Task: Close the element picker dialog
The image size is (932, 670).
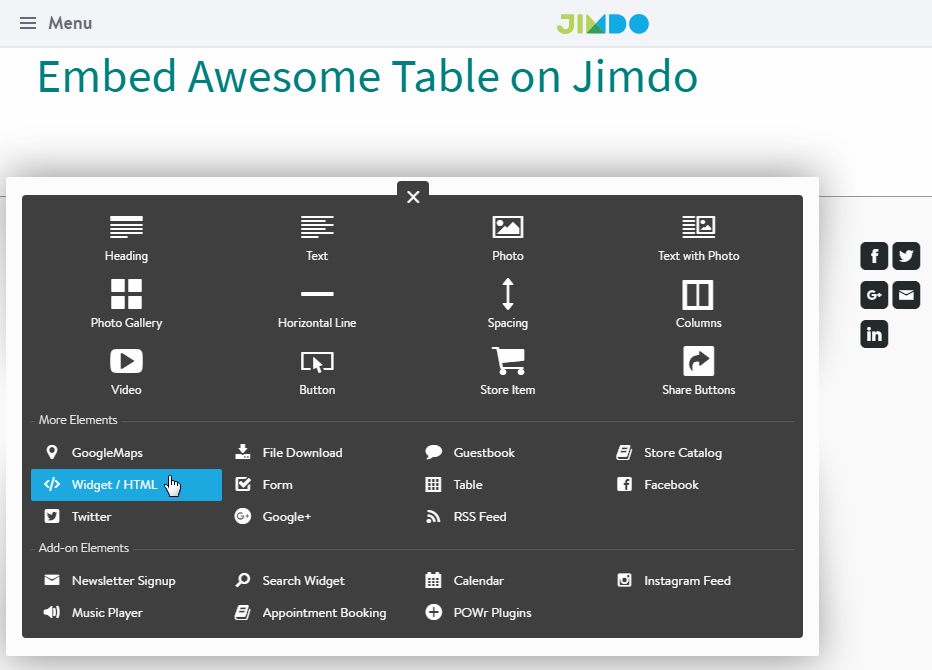Action: pos(413,197)
